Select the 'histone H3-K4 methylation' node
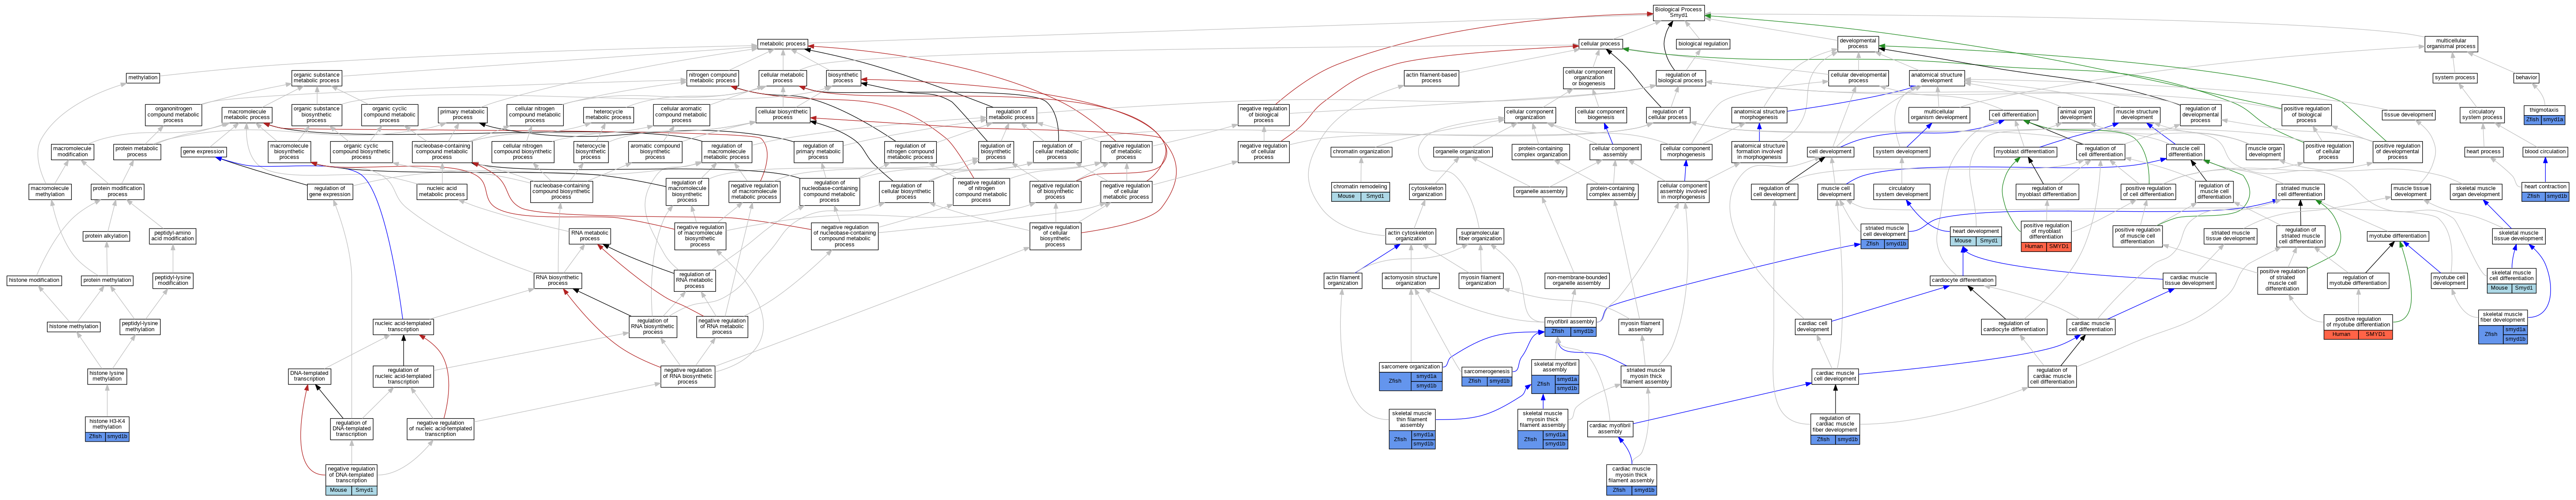Image resolution: width=2576 pixels, height=500 pixels. coord(107,424)
